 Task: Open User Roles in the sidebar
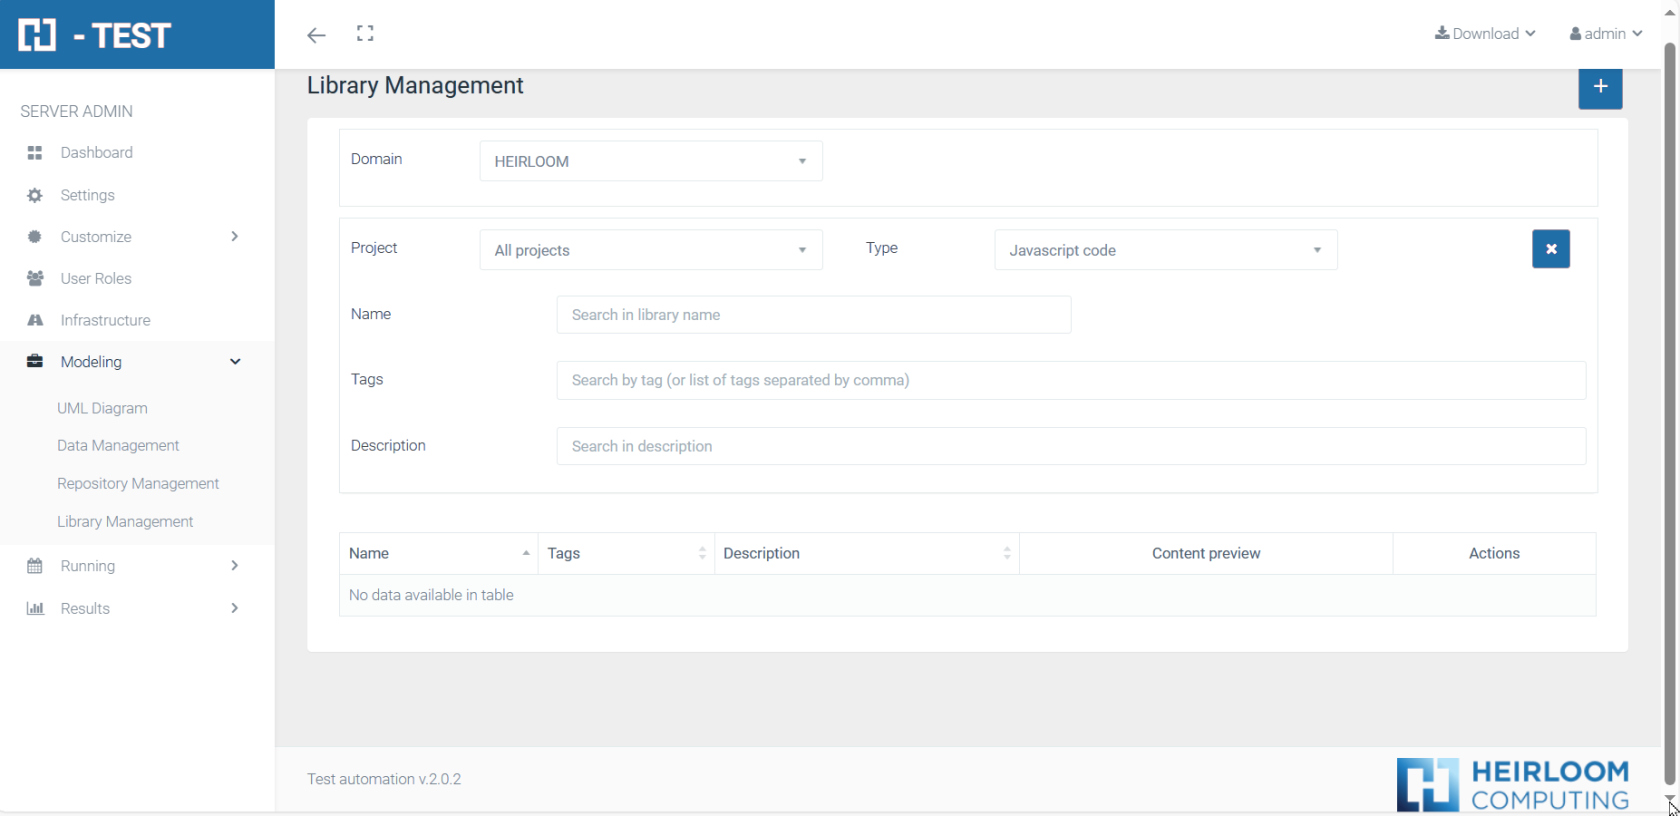[x=96, y=279]
